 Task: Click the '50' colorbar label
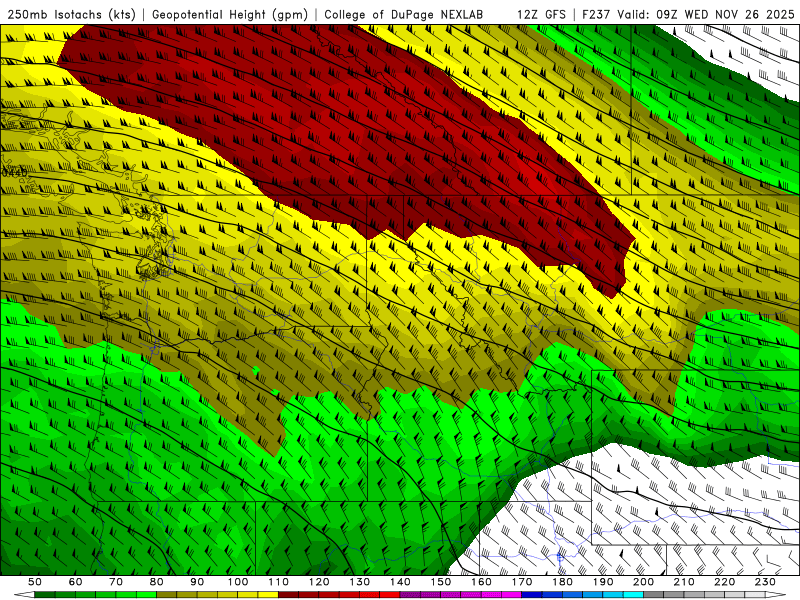click(34, 582)
